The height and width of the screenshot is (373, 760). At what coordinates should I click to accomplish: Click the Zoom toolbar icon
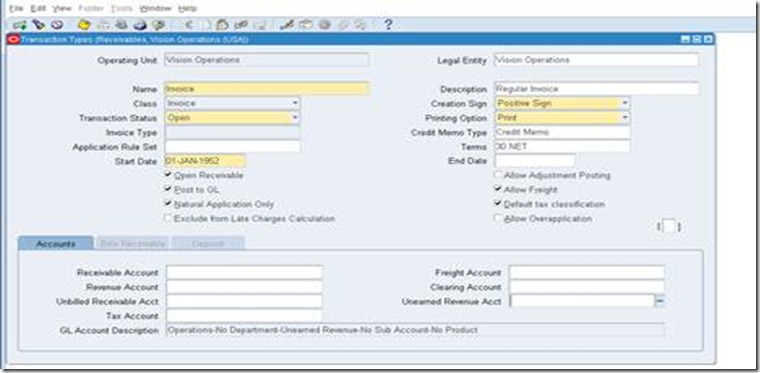(x=305, y=24)
